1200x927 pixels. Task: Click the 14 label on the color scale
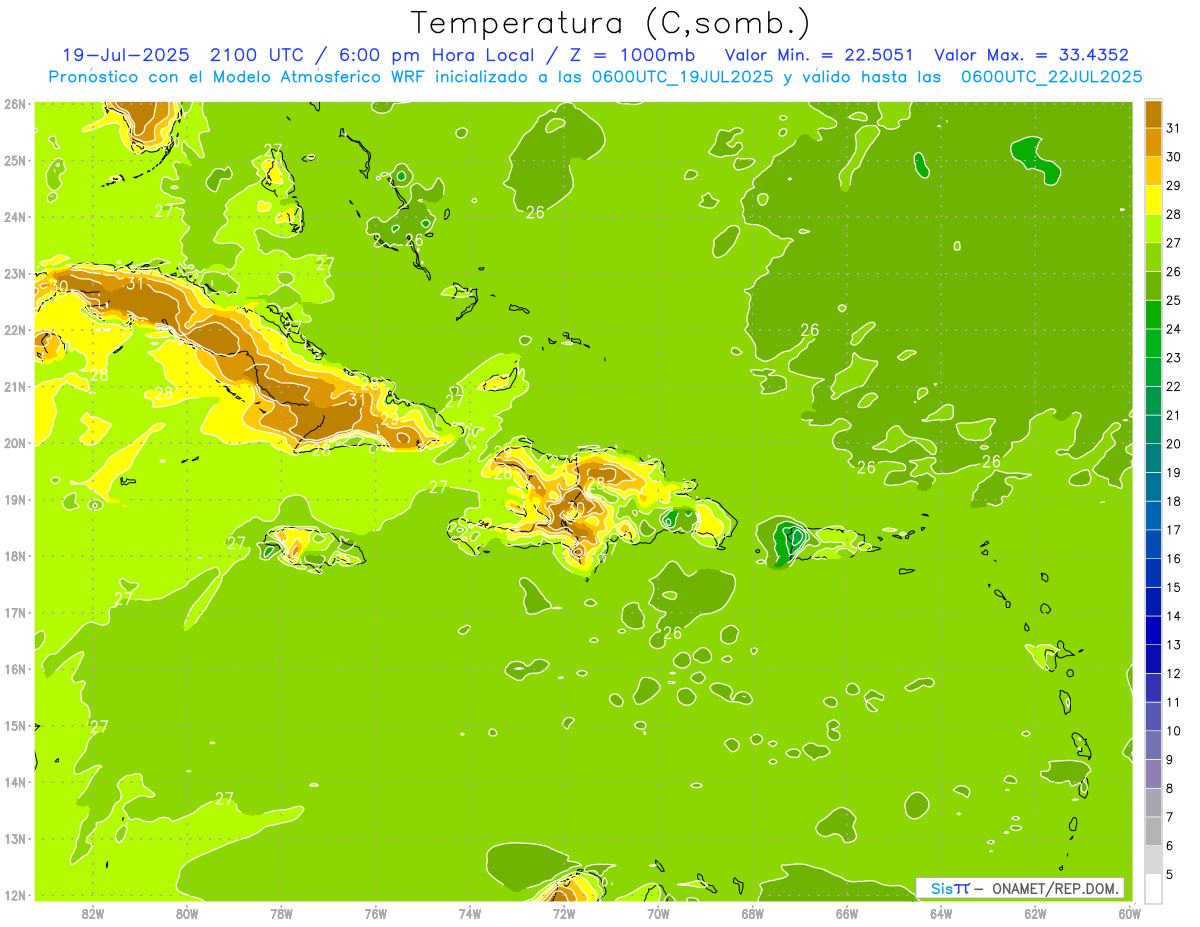coord(1173,616)
